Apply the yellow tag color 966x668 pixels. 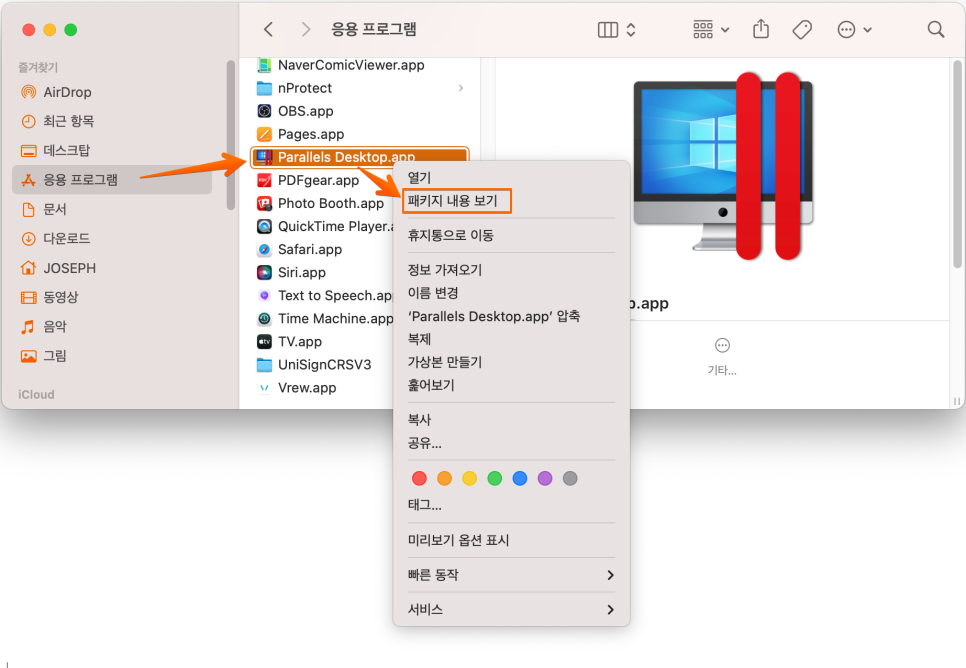[x=469, y=478]
